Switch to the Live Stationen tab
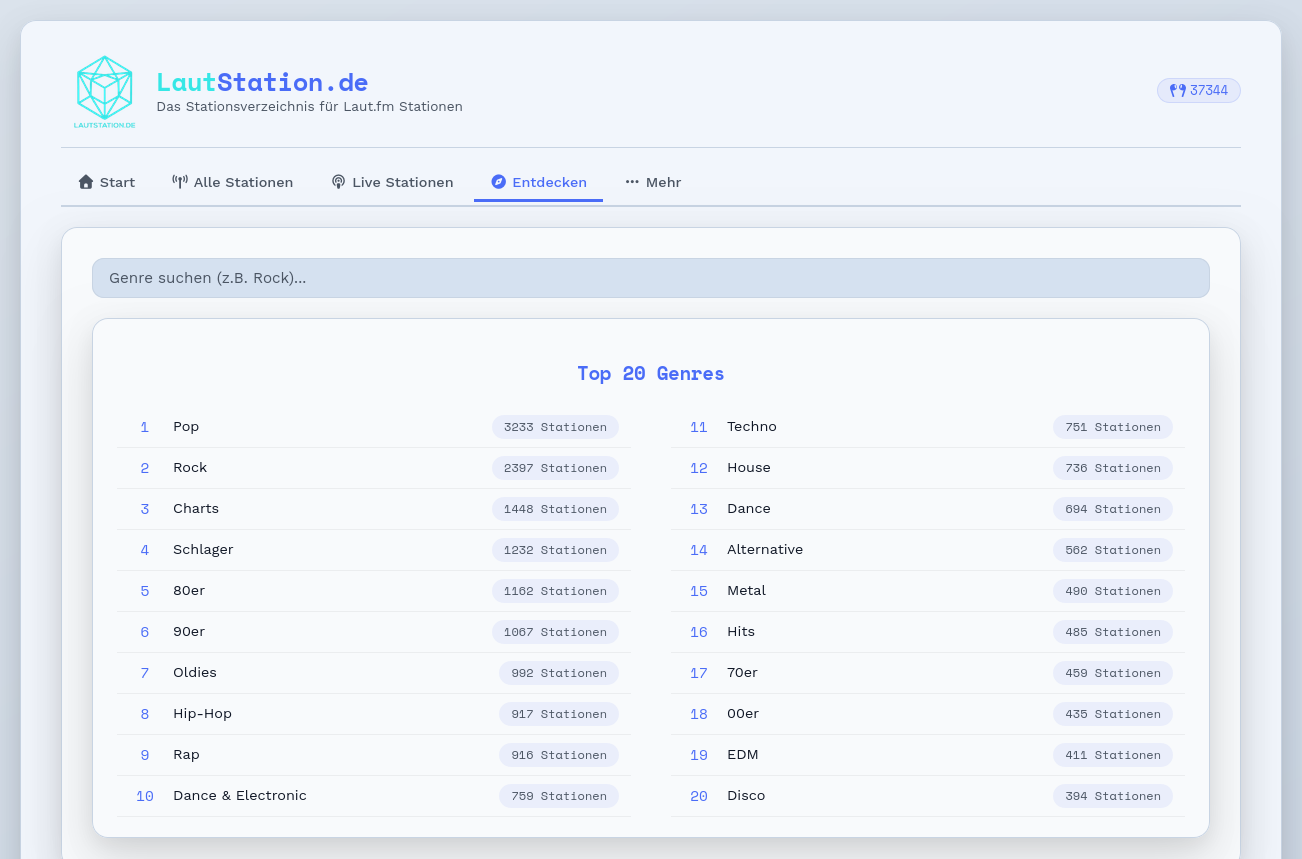Screen dimensions: 1302x859 click(x=392, y=182)
